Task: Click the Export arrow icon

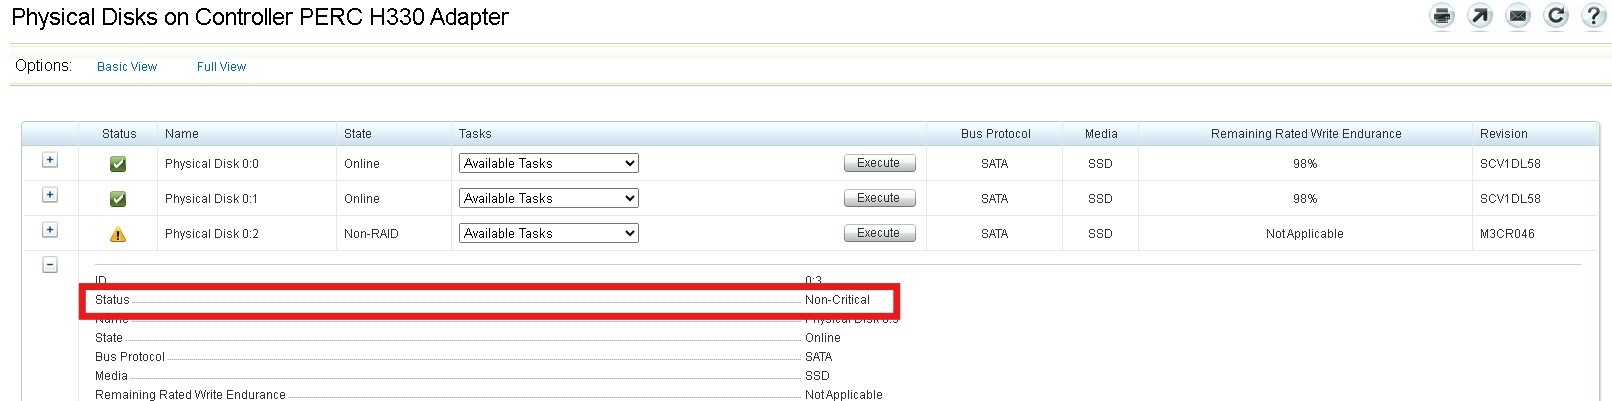Action: click(1479, 16)
